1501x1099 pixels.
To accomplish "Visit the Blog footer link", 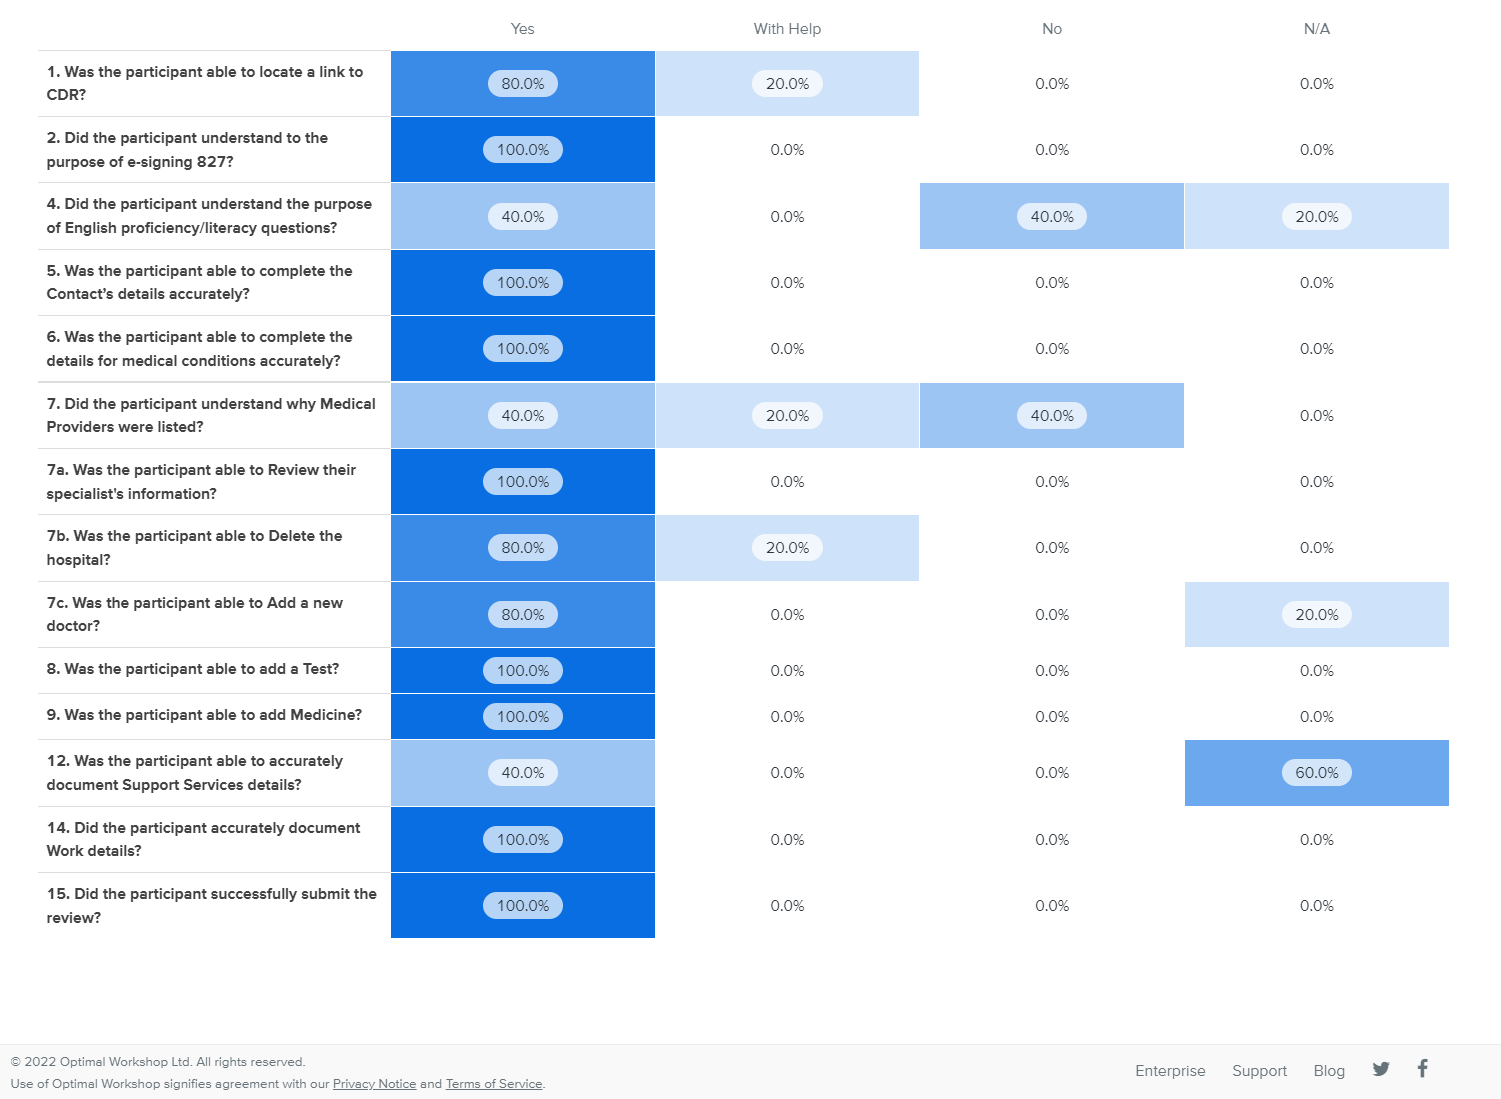I will tap(1329, 1071).
